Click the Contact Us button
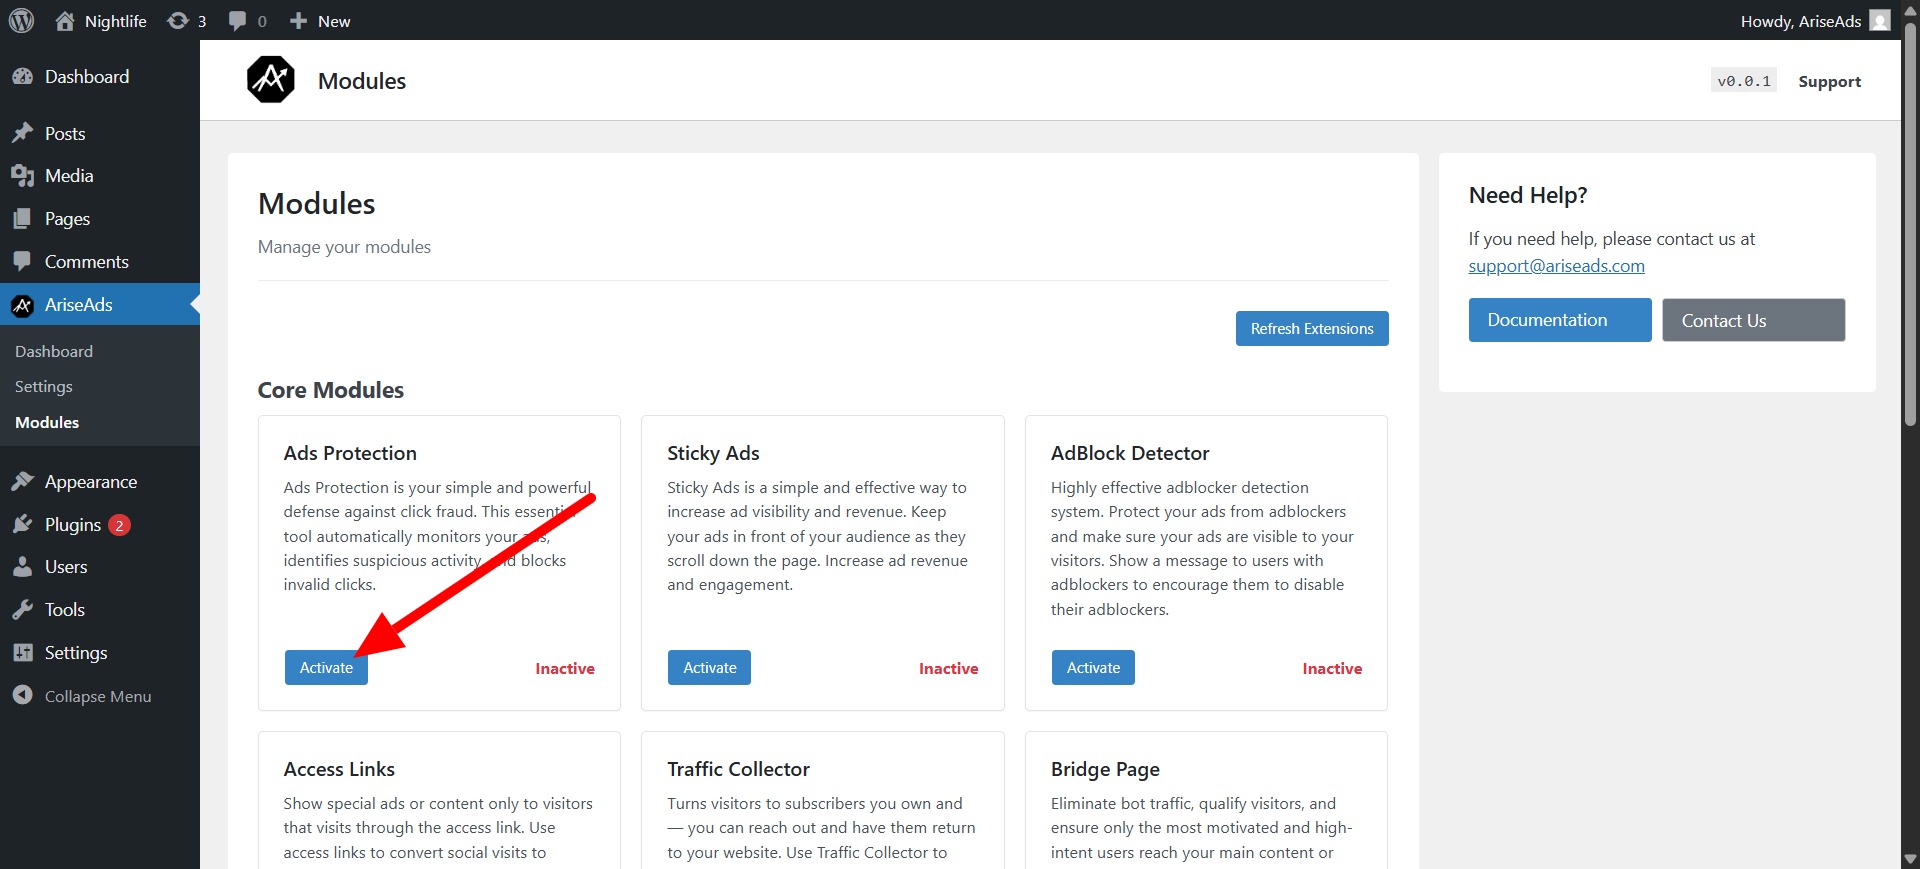The image size is (1920, 869). click(x=1754, y=320)
